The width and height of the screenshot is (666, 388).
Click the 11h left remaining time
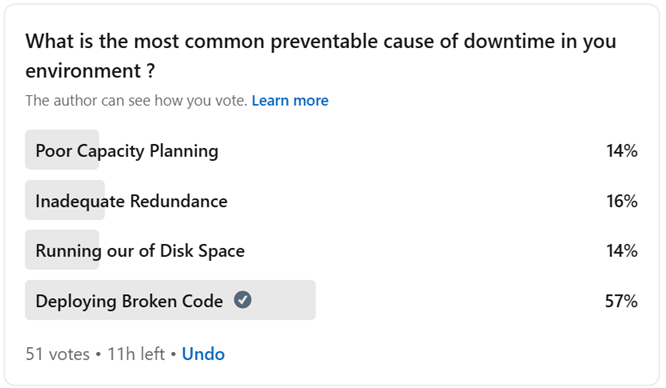[136, 354]
